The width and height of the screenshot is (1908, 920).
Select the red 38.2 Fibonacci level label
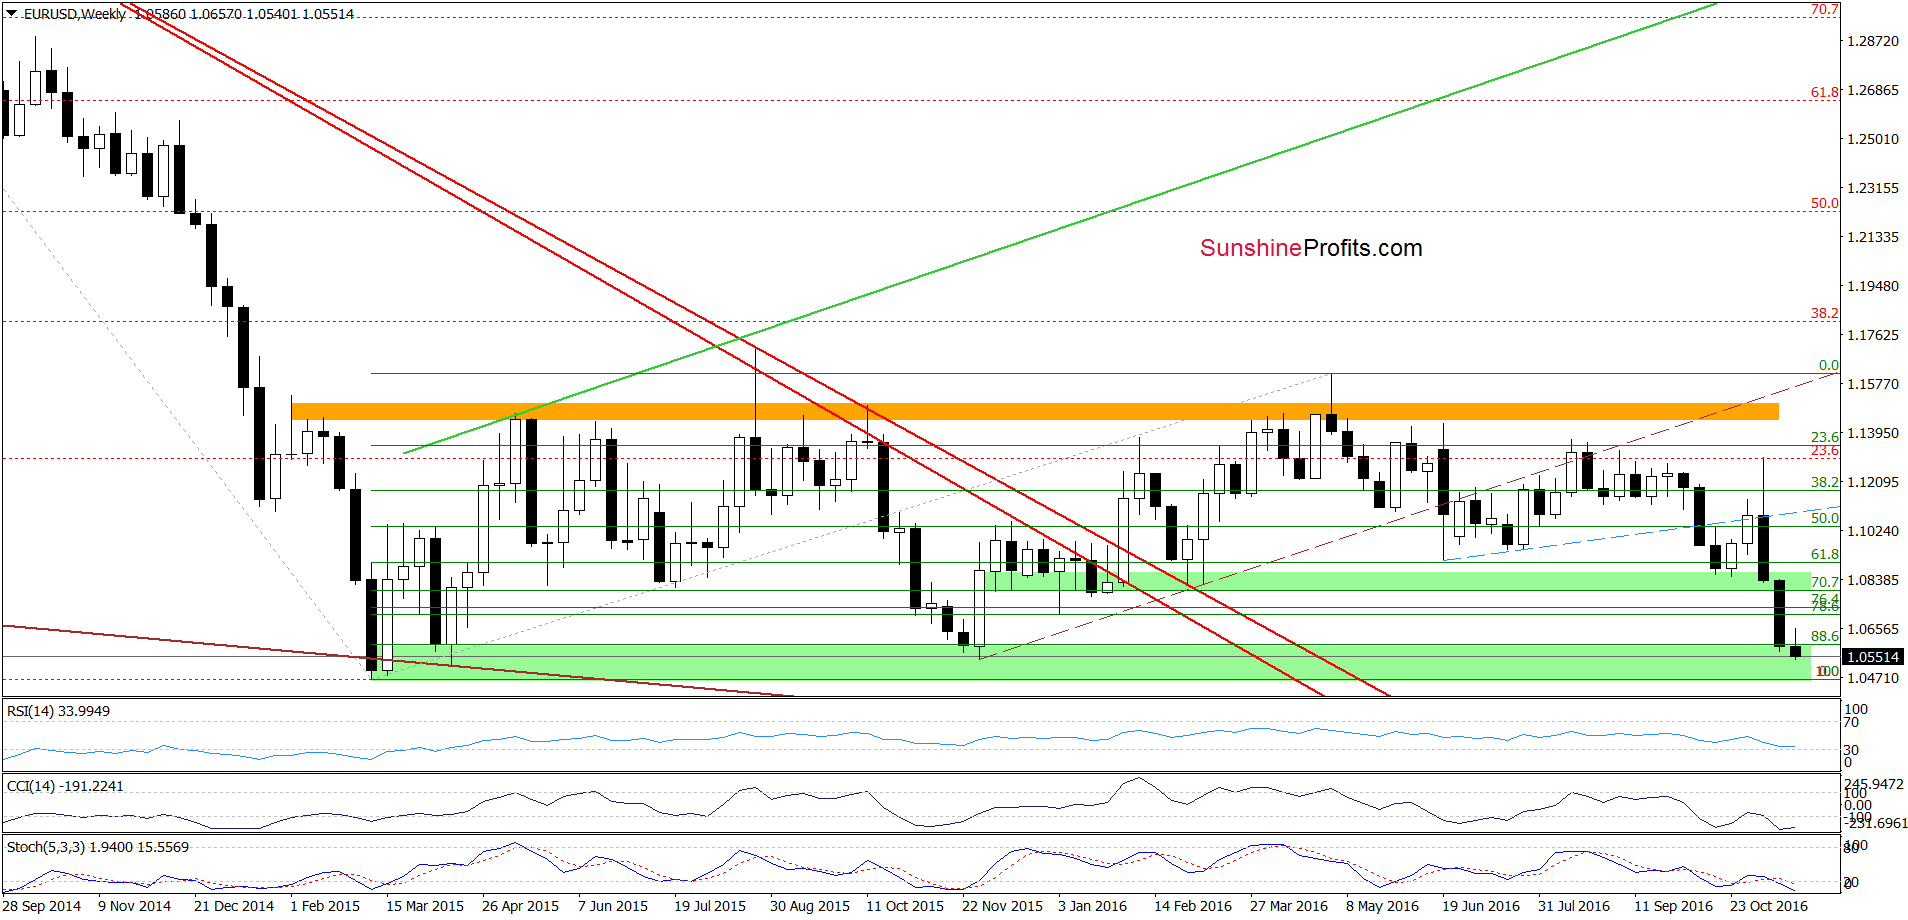(1825, 313)
